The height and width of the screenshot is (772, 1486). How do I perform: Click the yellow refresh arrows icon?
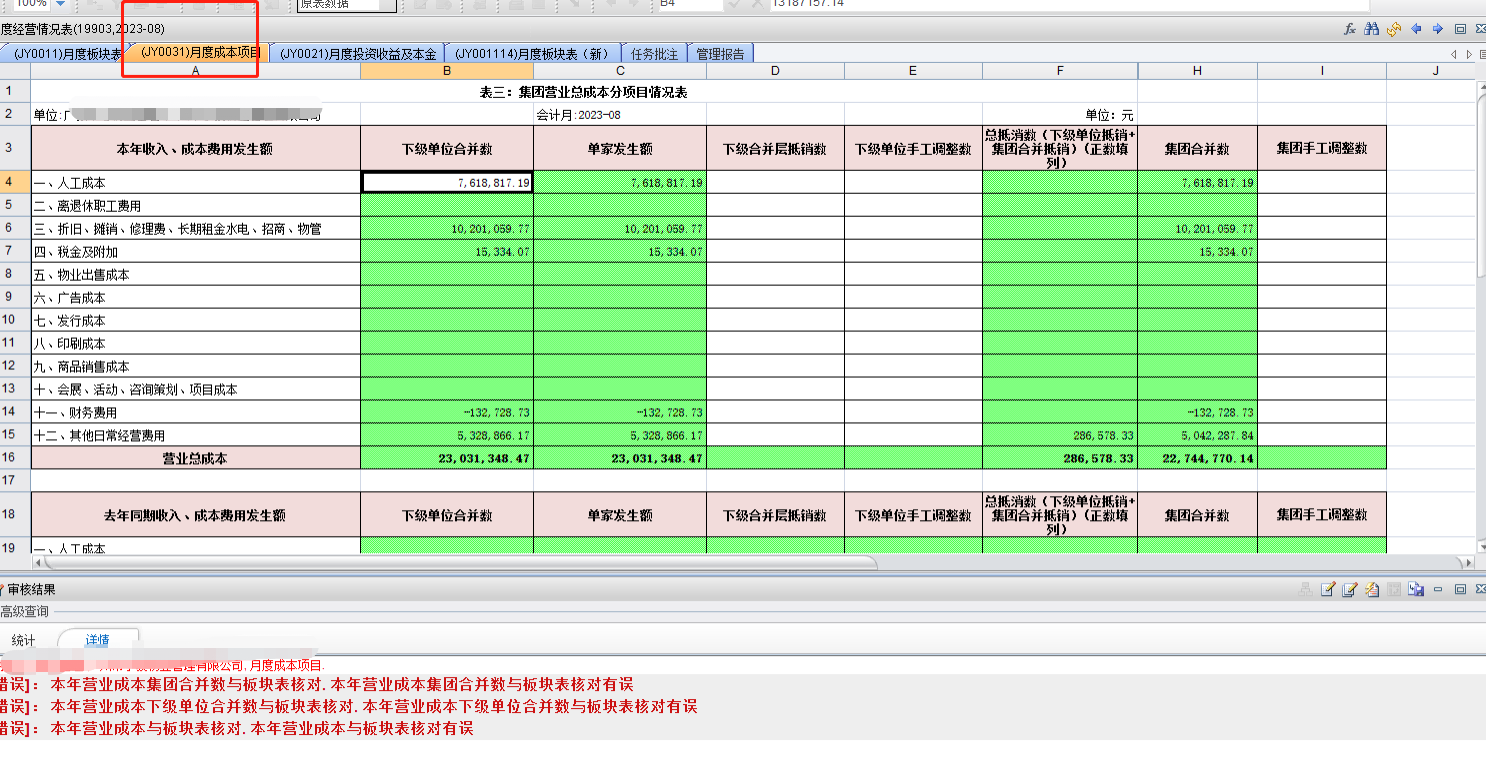coord(1394,29)
